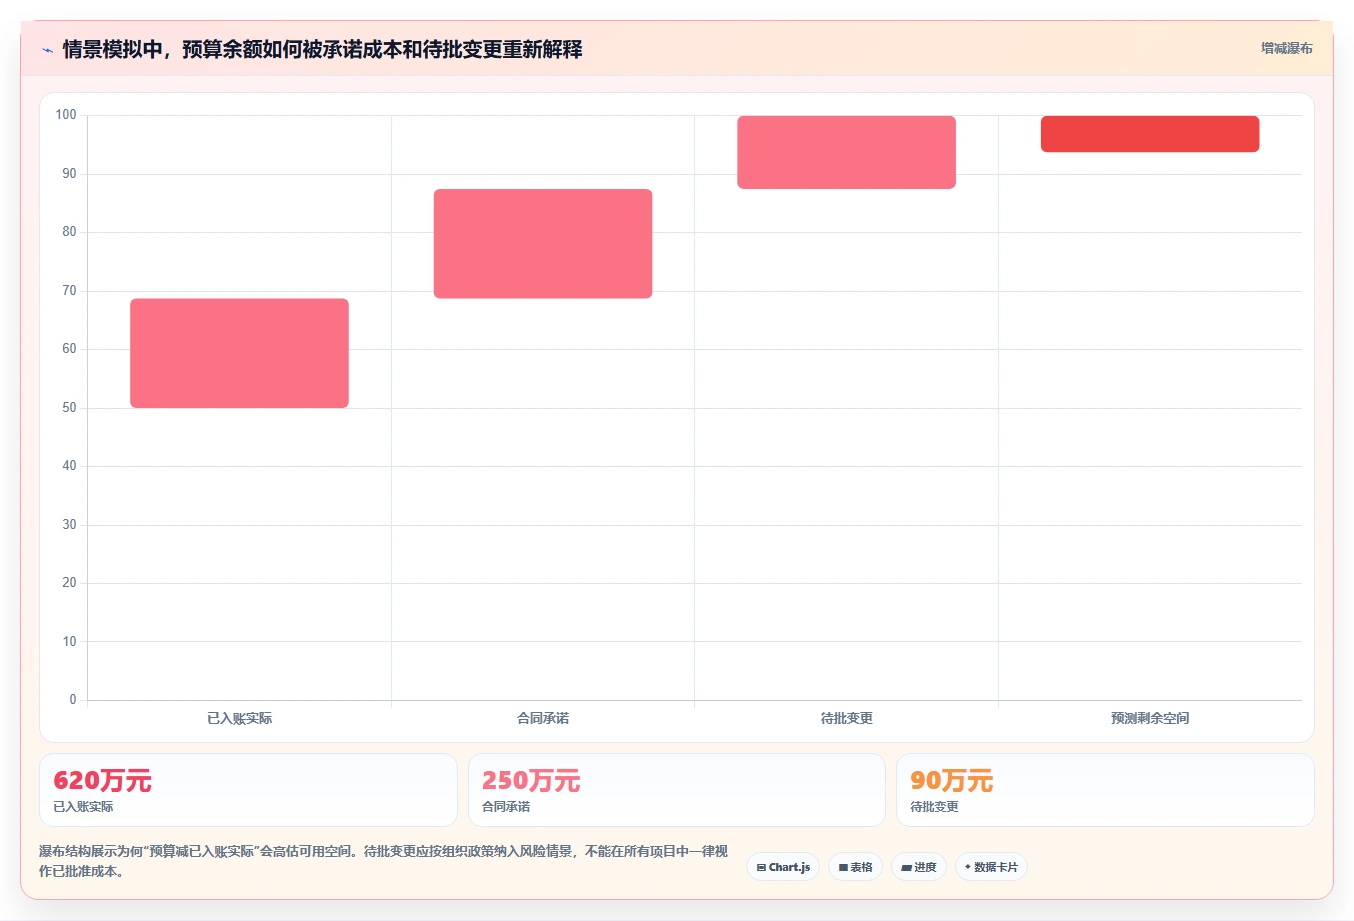Select the 数据卡片 tag chip
This screenshot has height=921, width=1354.
pos(991,867)
